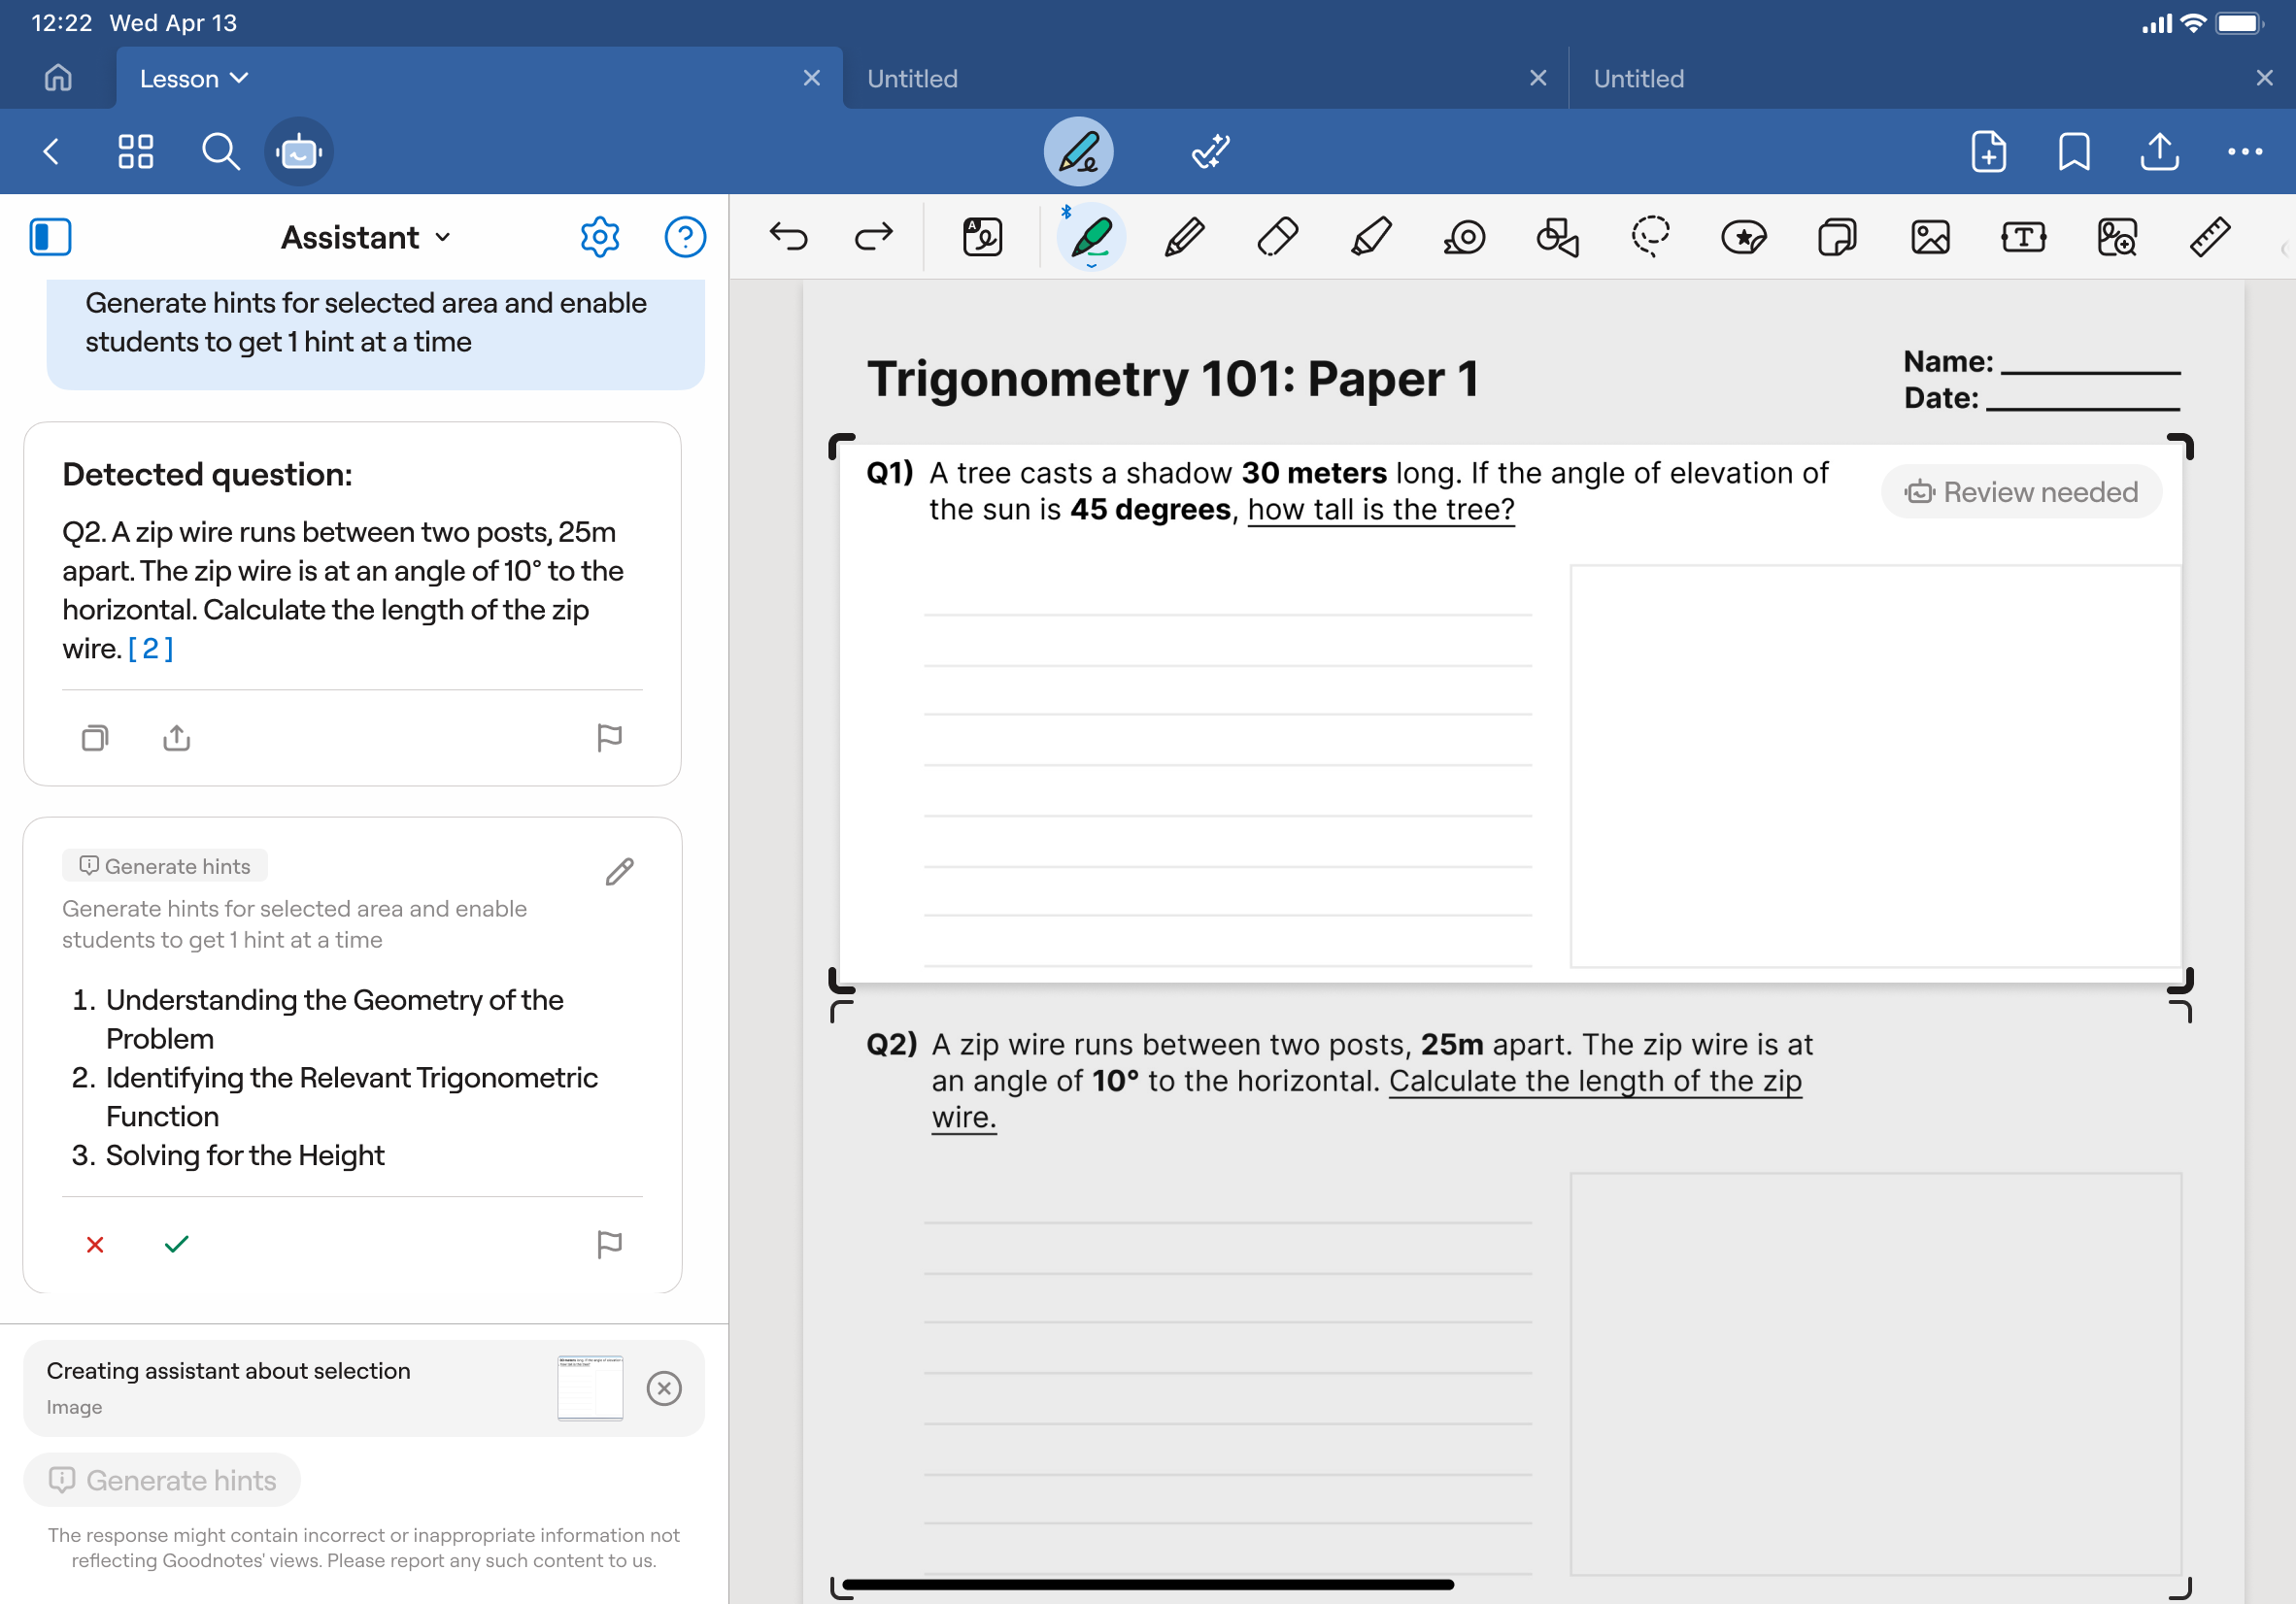Select the eraser tool
The height and width of the screenshot is (1604, 2296).
pyautogui.click(x=1277, y=237)
